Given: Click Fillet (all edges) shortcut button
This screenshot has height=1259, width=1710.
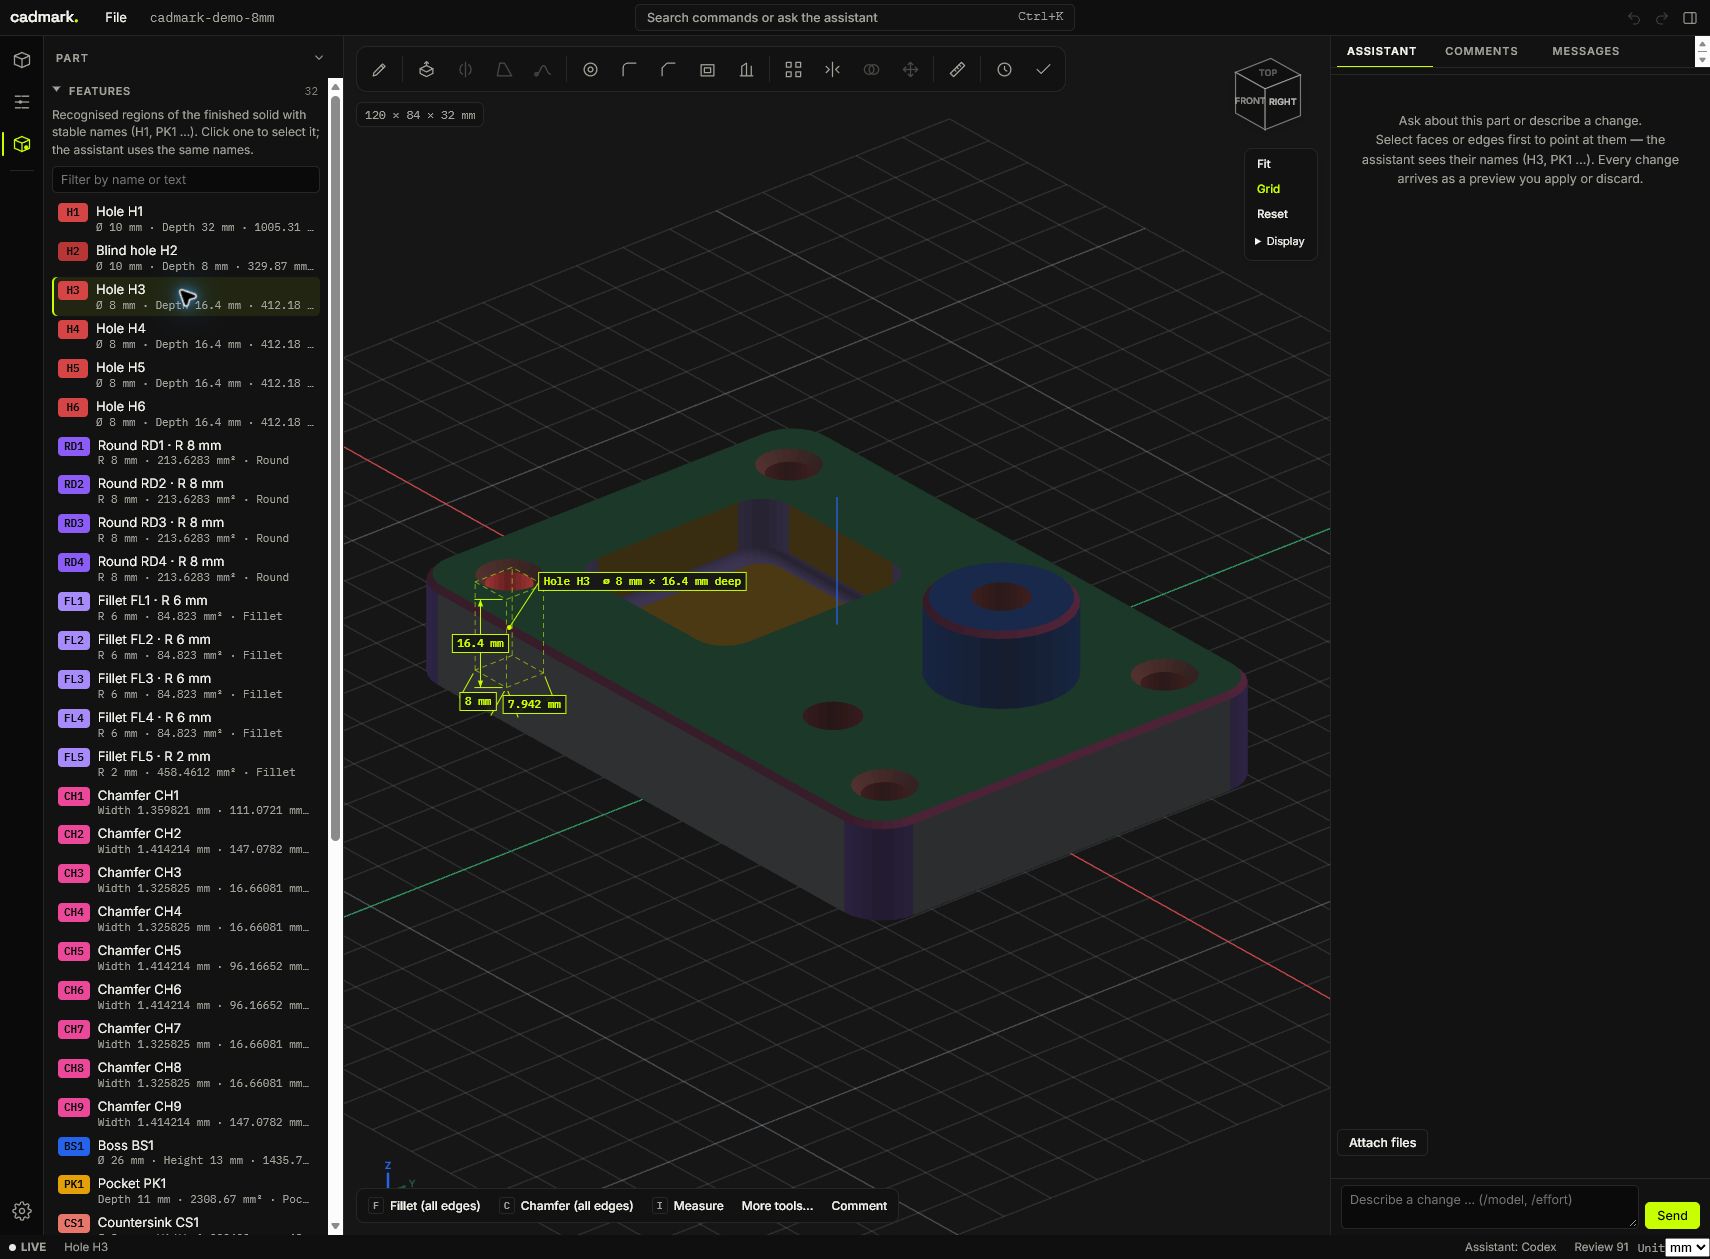Looking at the screenshot, I should click(x=425, y=1206).
